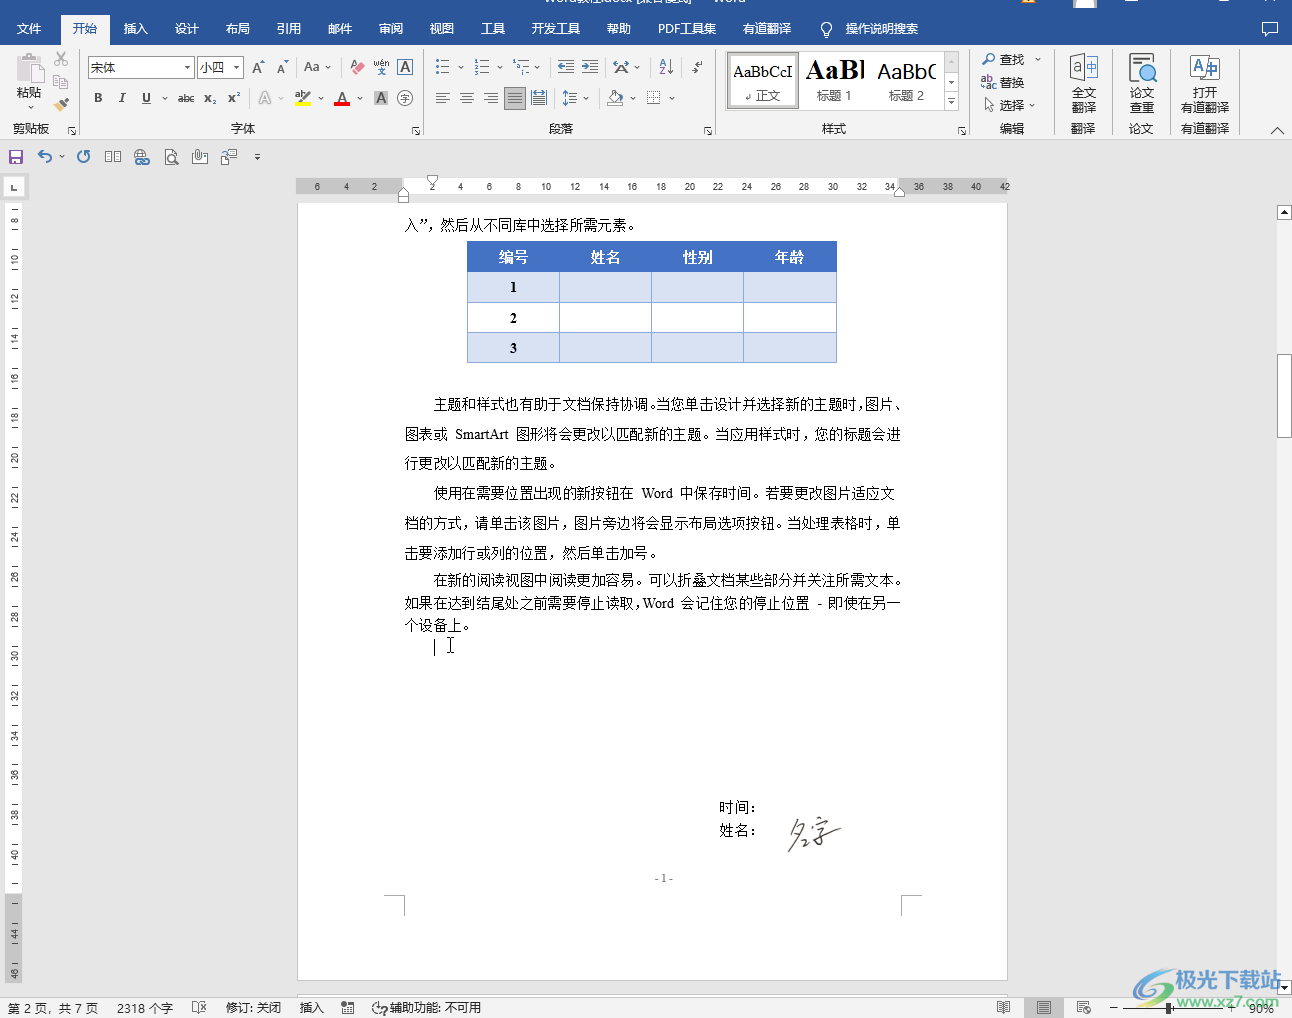The width and height of the screenshot is (1292, 1018).
Task: Open Change Case (Aa) dropdown
Action: pyautogui.click(x=317, y=67)
